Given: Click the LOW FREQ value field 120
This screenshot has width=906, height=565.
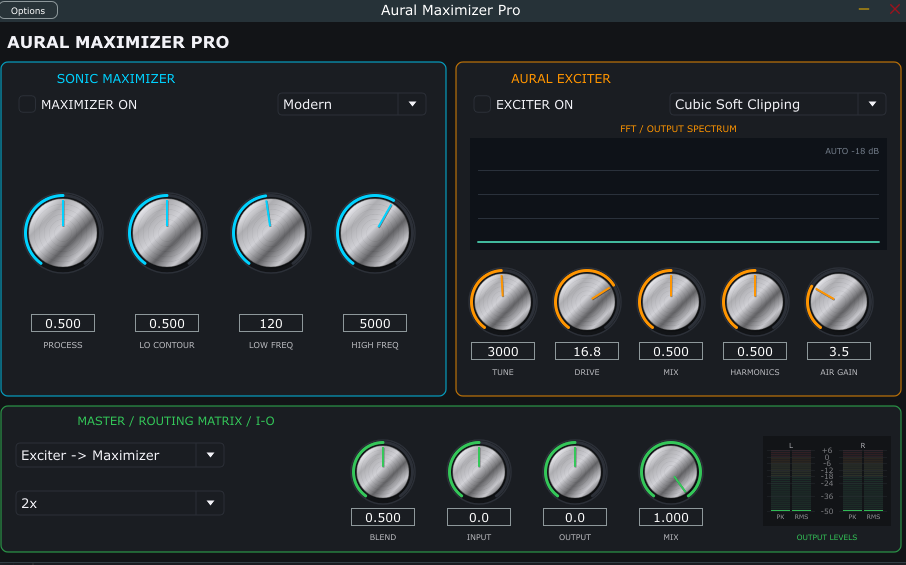Looking at the screenshot, I should 271,324.
